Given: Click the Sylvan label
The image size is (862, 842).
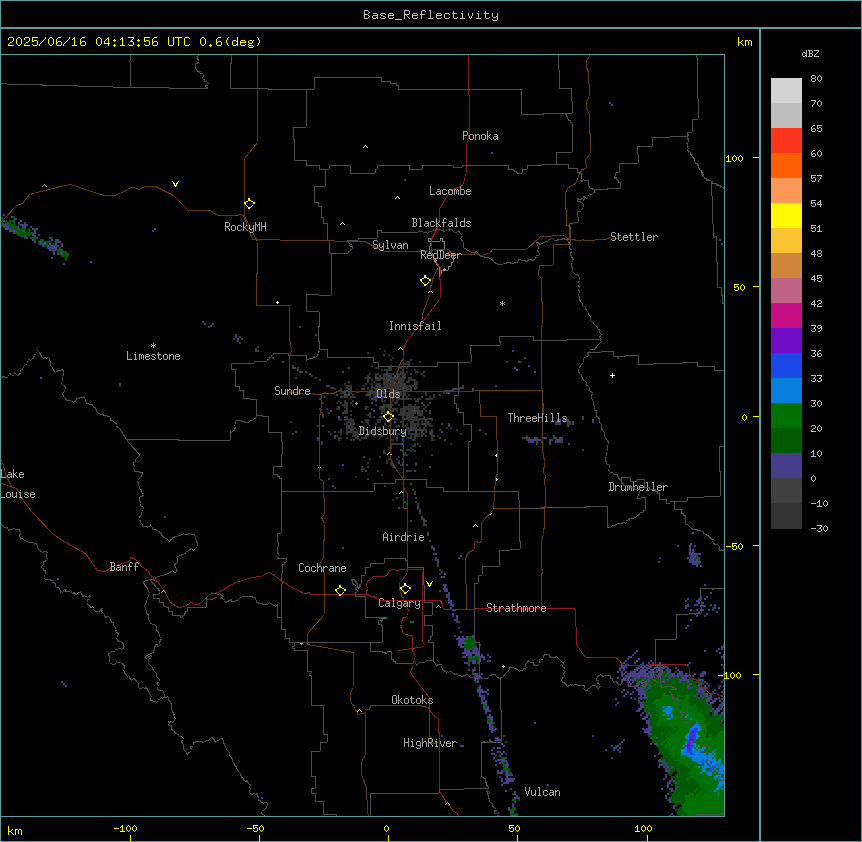Looking at the screenshot, I should click(x=390, y=245).
